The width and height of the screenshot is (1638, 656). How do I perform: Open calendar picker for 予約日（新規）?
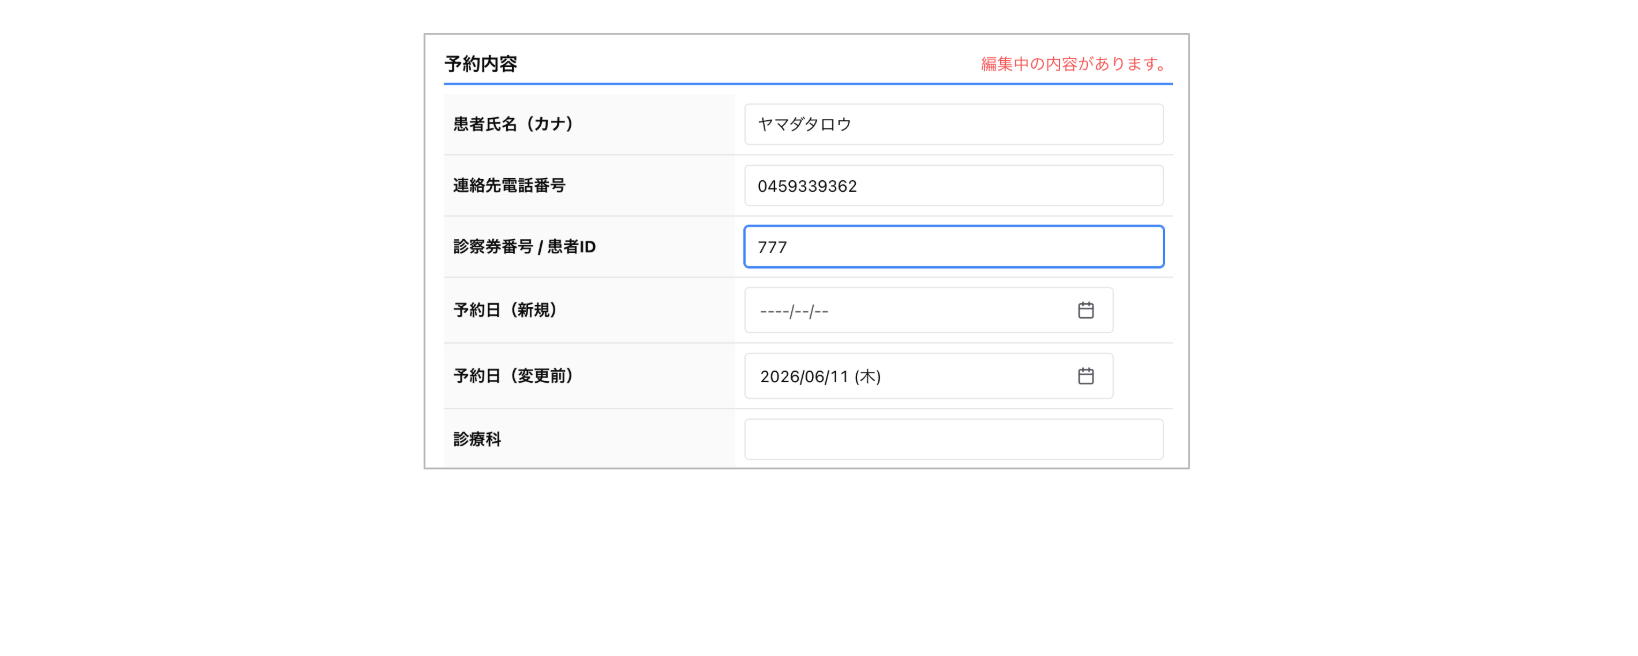[1086, 311]
